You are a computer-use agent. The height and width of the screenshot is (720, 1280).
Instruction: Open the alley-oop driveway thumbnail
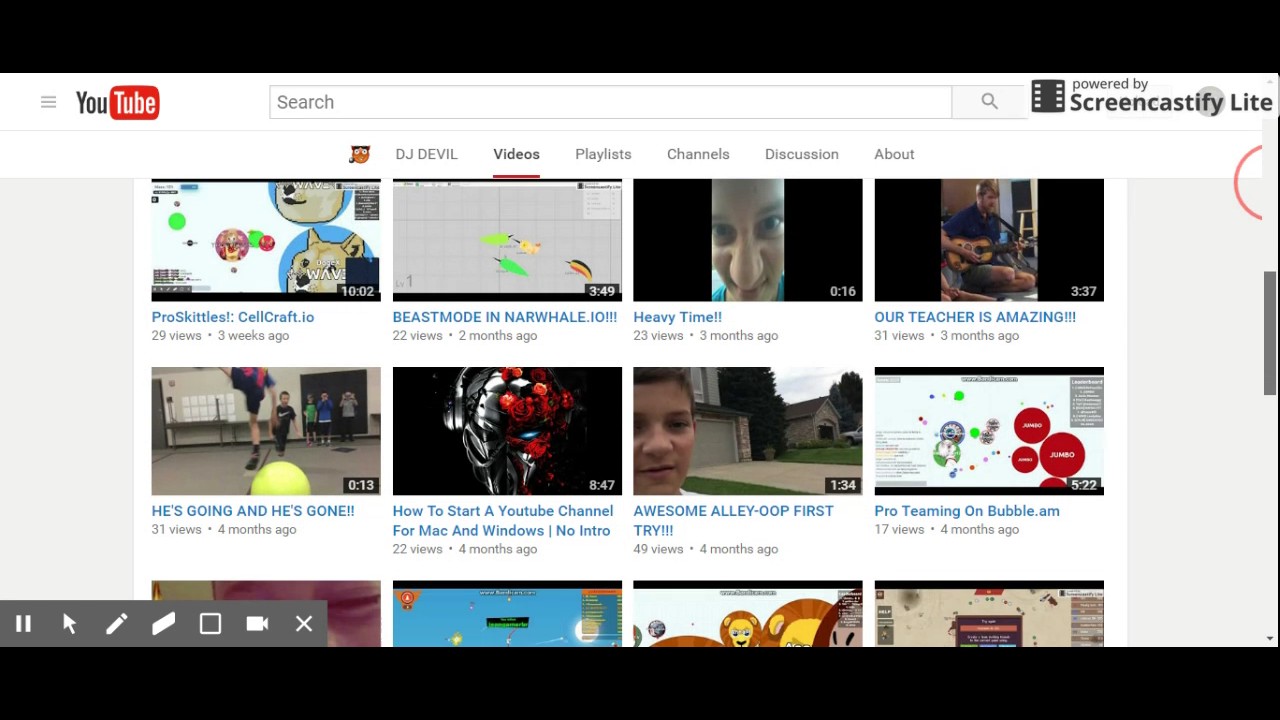coord(748,431)
